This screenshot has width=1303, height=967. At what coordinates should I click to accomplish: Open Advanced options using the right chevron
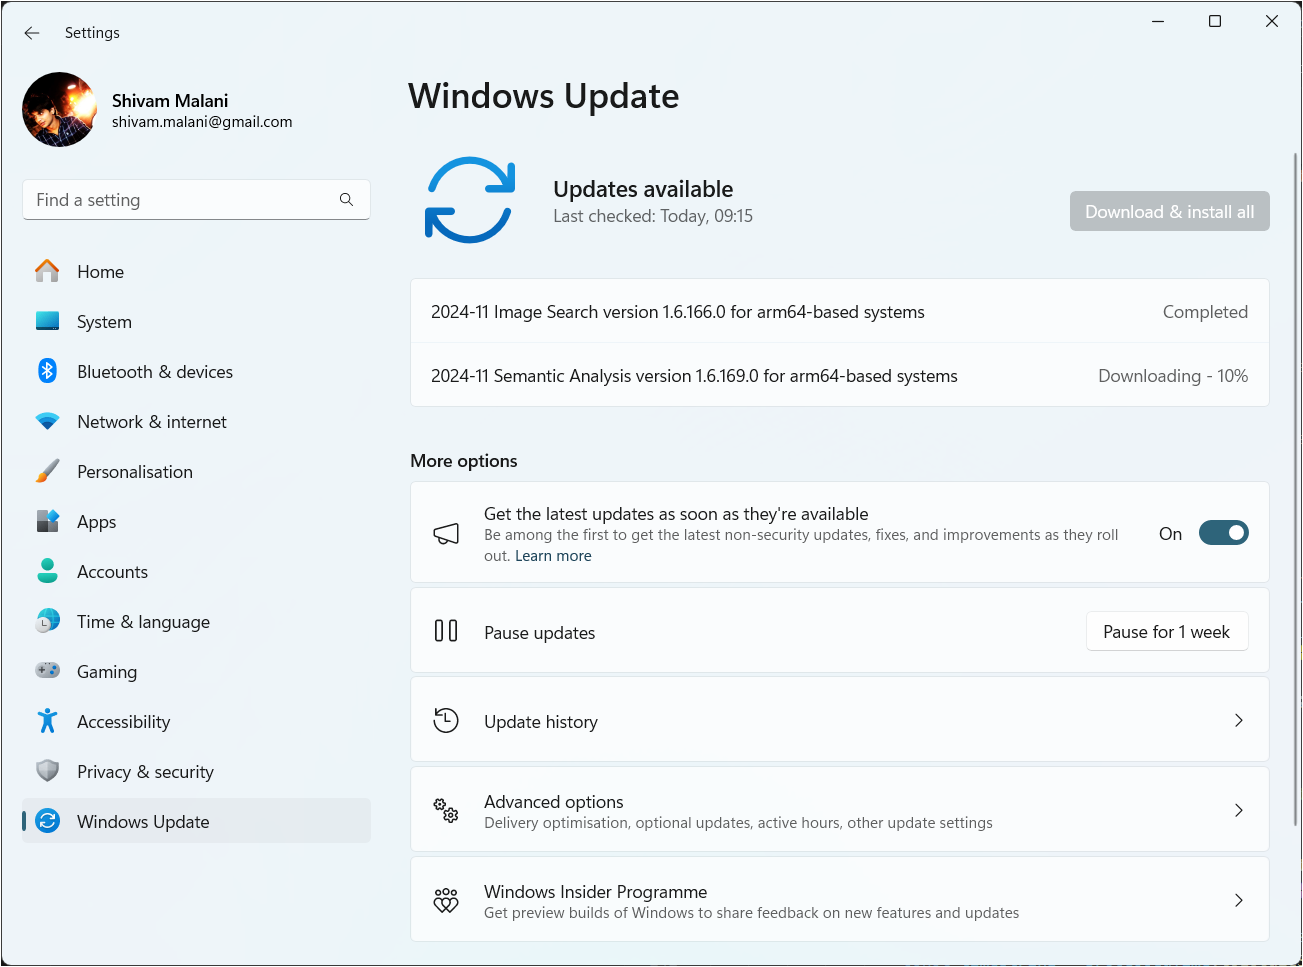click(x=1239, y=810)
